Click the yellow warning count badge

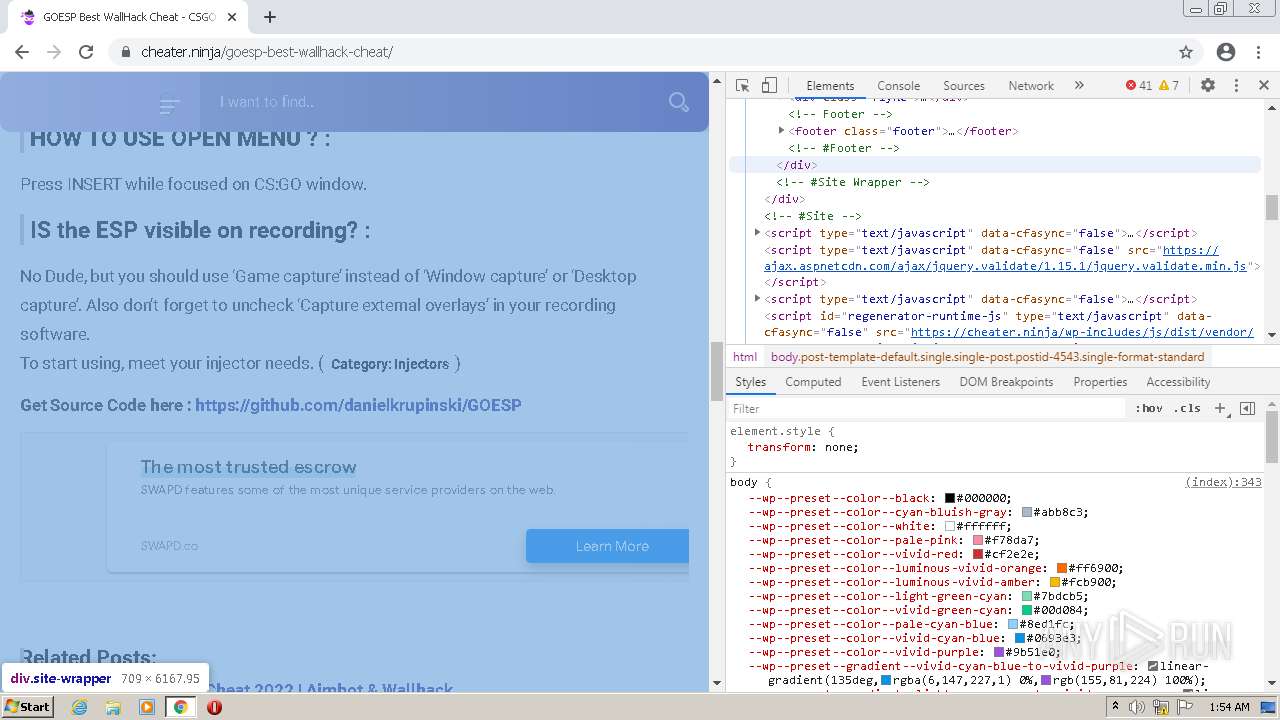coord(1169,86)
